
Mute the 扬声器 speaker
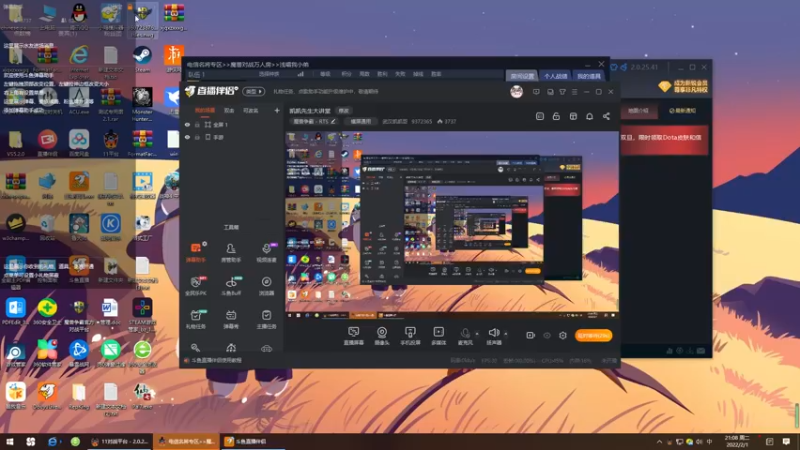pyautogui.click(x=494, y=336)
